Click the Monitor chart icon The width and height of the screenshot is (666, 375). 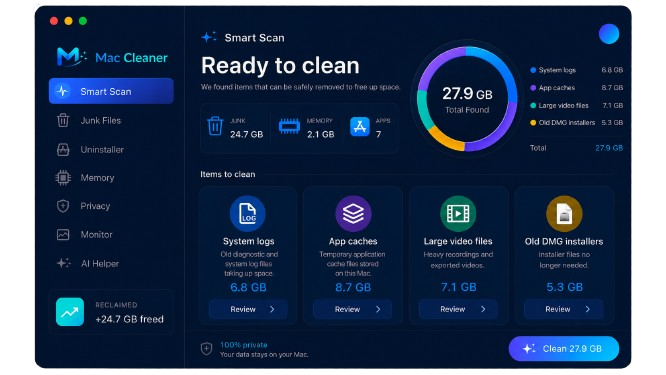pyautogui.click(x=63, y=234)
